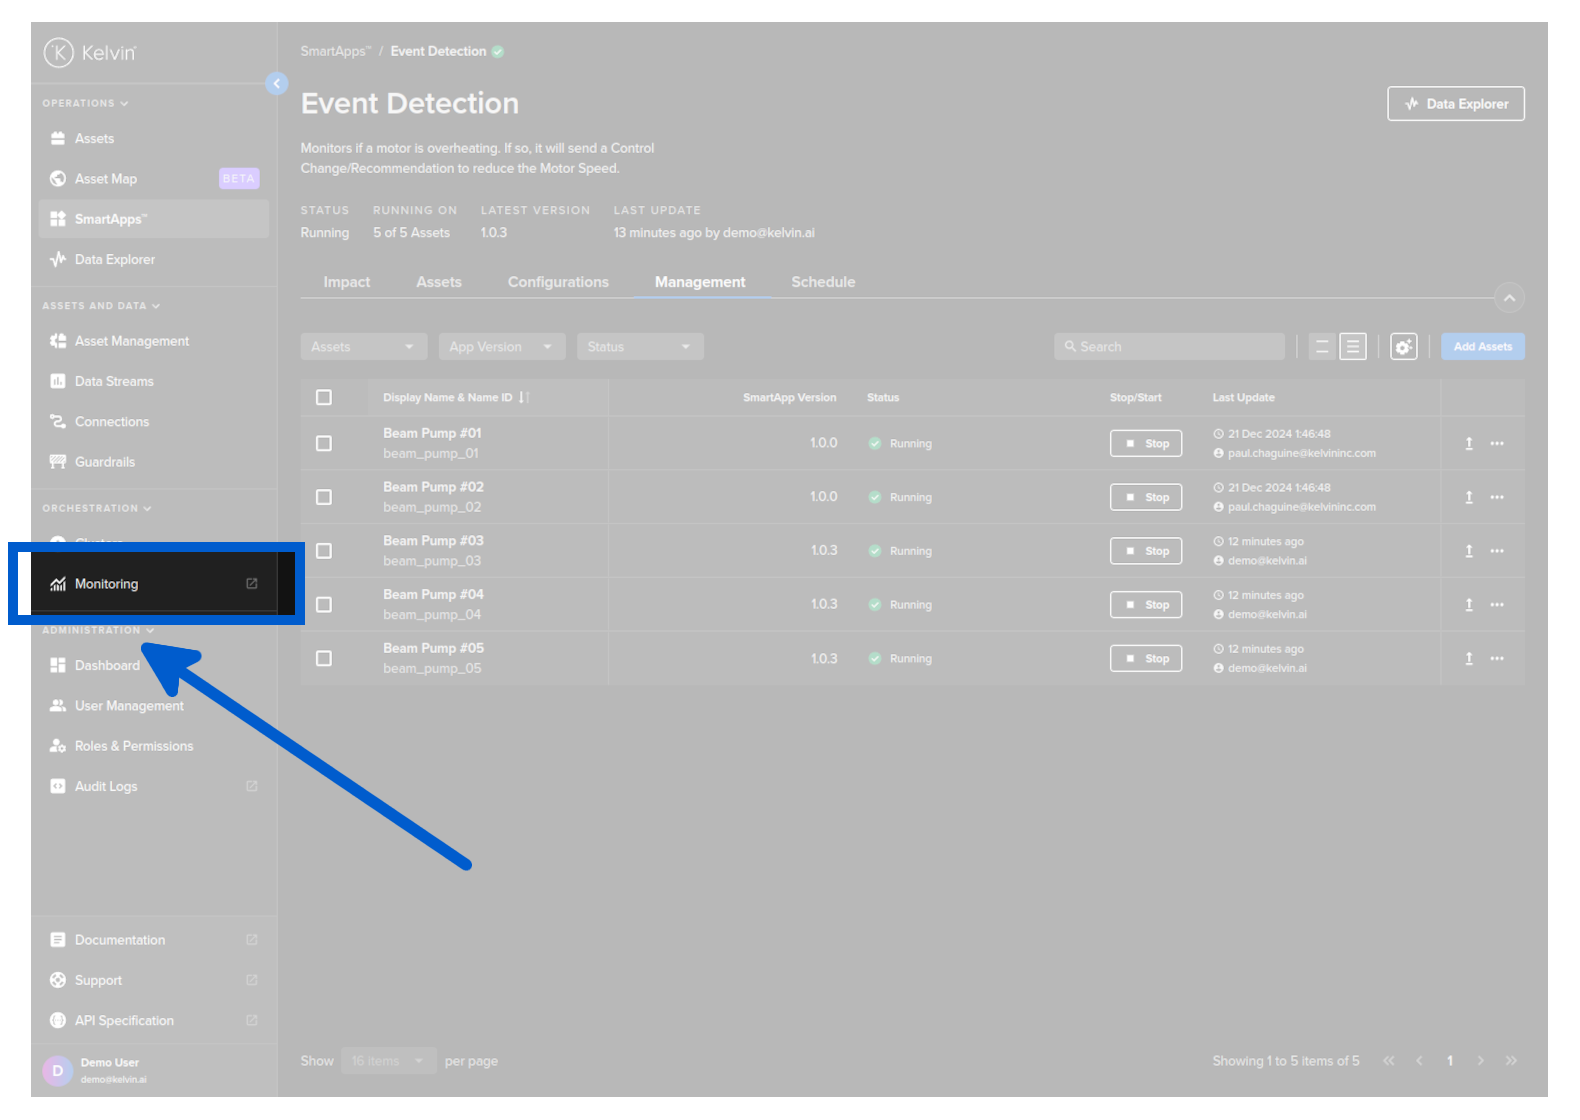Screen dimensions: 1580x1120
Task: Open more options for Beam Pump #03
Action: tap(1496, 551)
